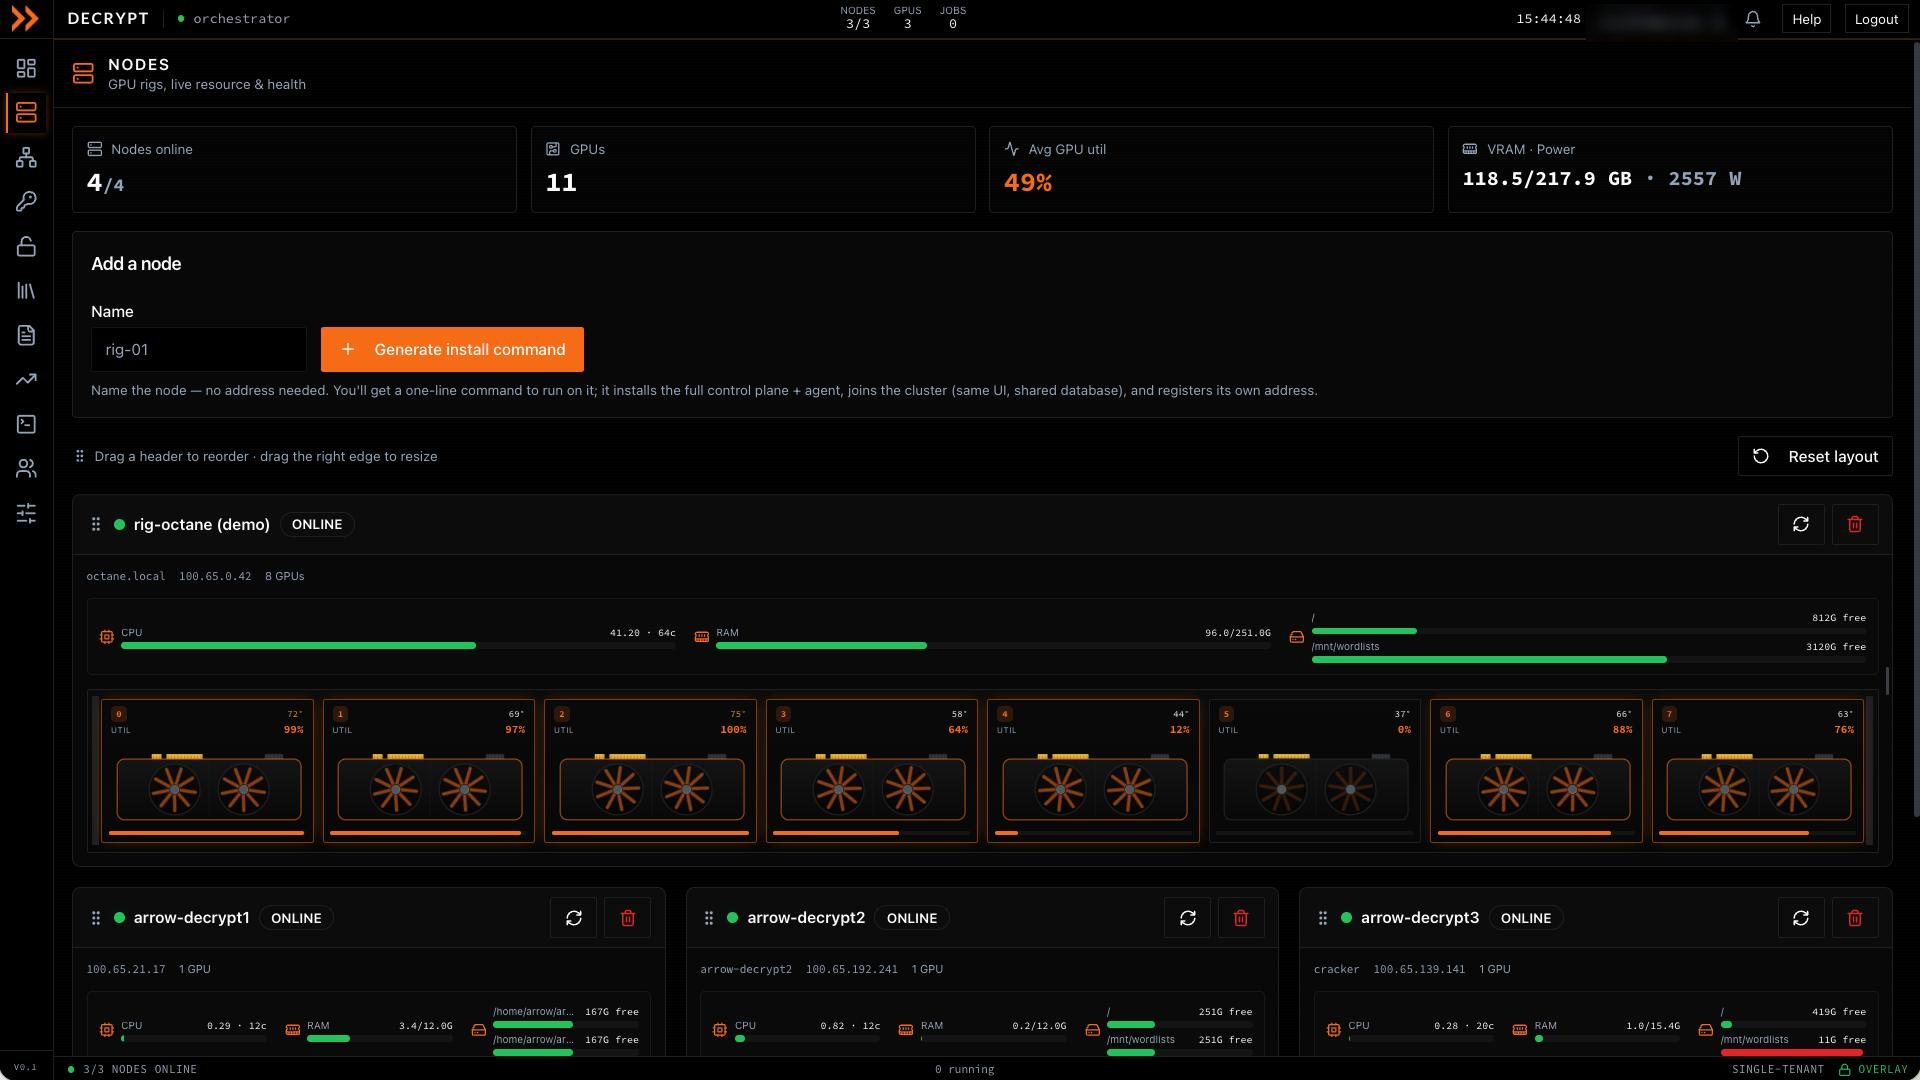Click NODES 3/3 counter in top bar
1920x1080 pixels.
(858, 17)
